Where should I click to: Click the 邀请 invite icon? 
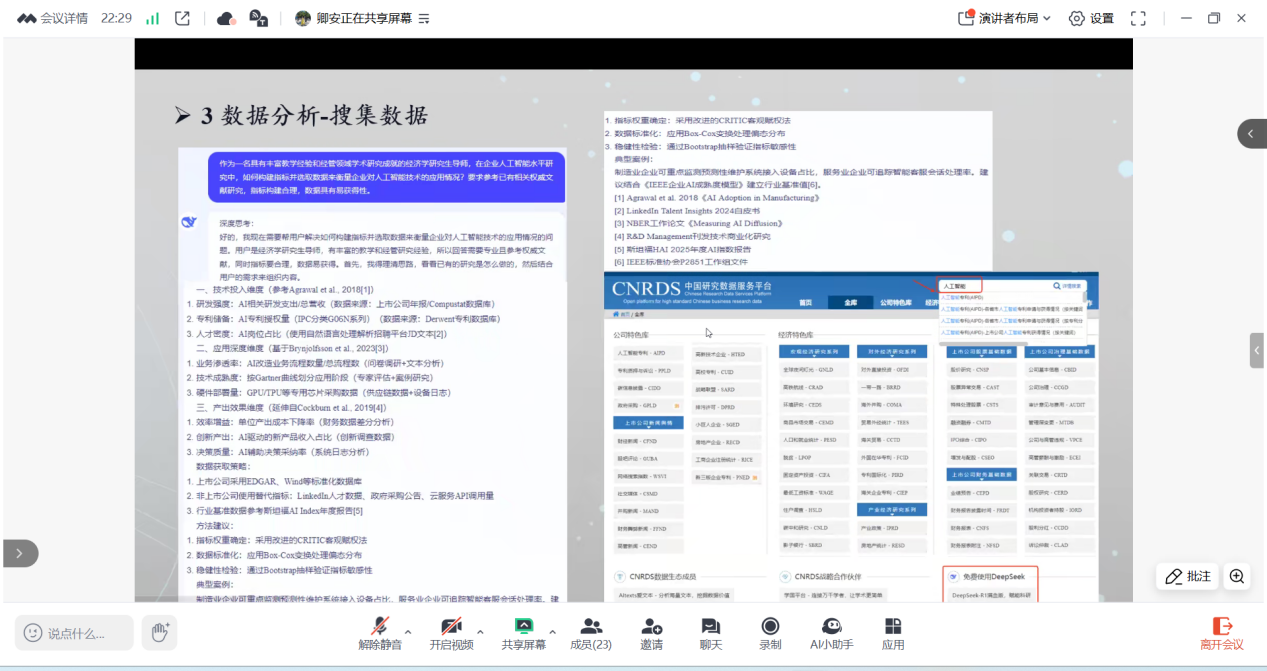pyautogui.click(x=652, y=632)
